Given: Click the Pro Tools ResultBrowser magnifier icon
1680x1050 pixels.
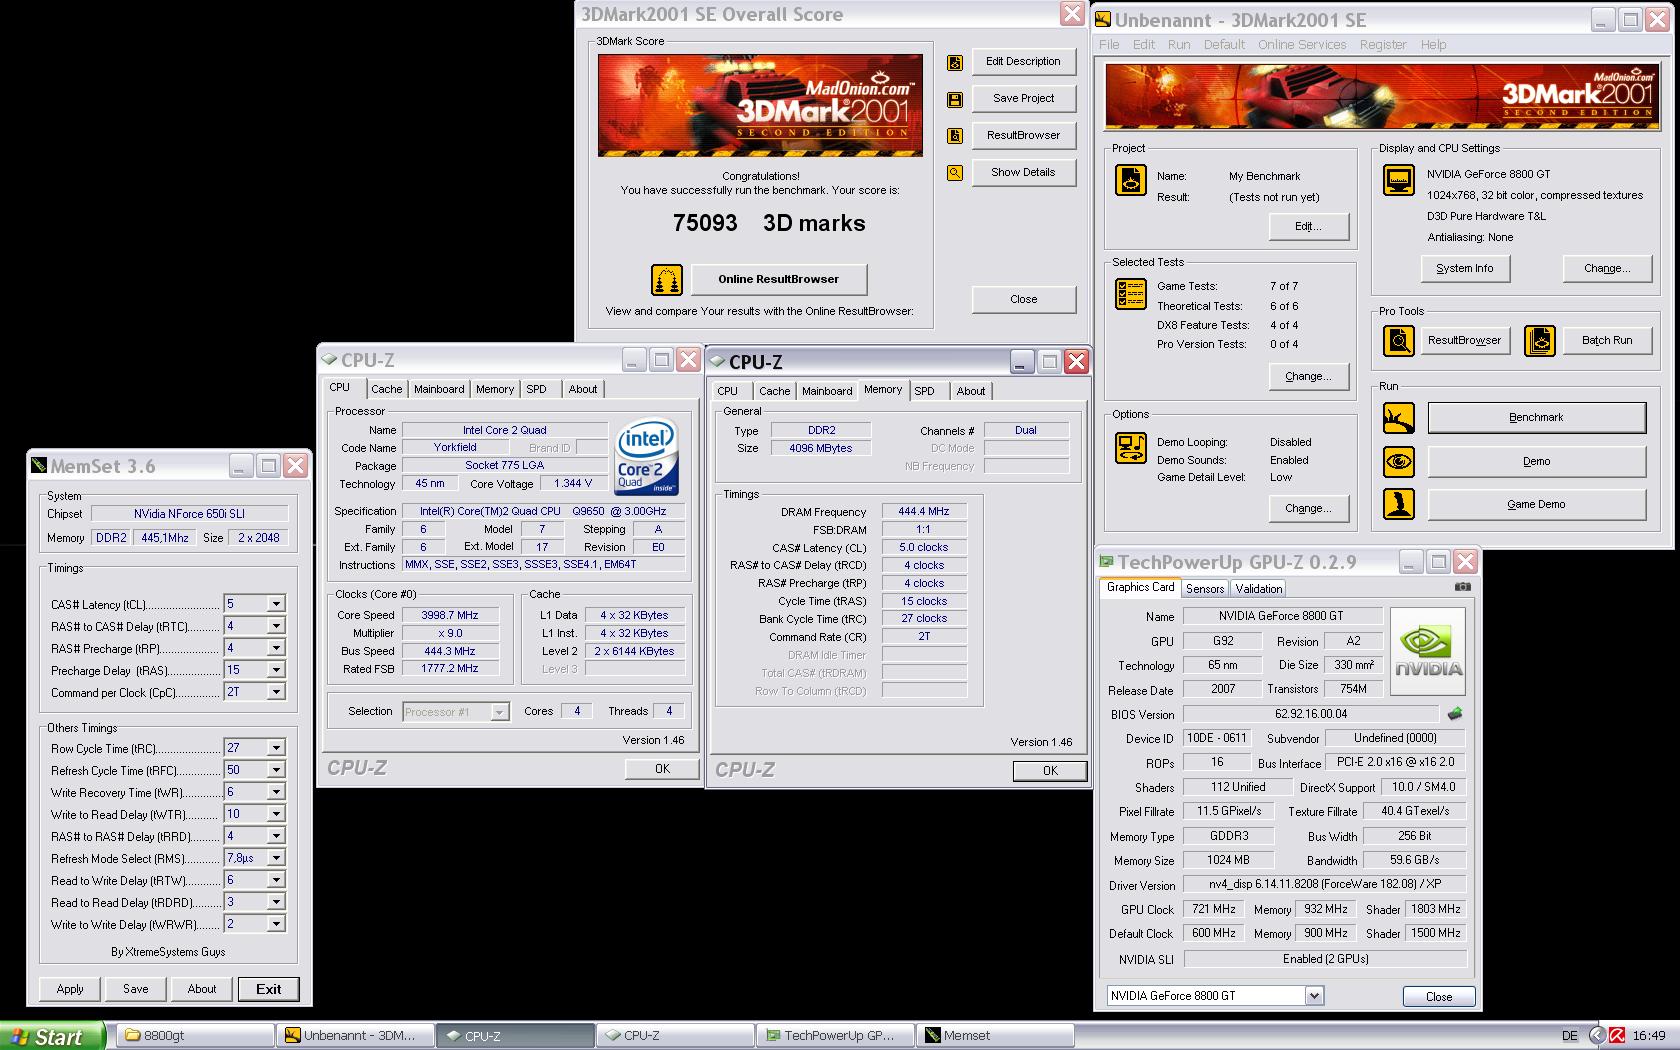Looking at the screenshot, I should pyautogui.click(x=1398, y=341).
